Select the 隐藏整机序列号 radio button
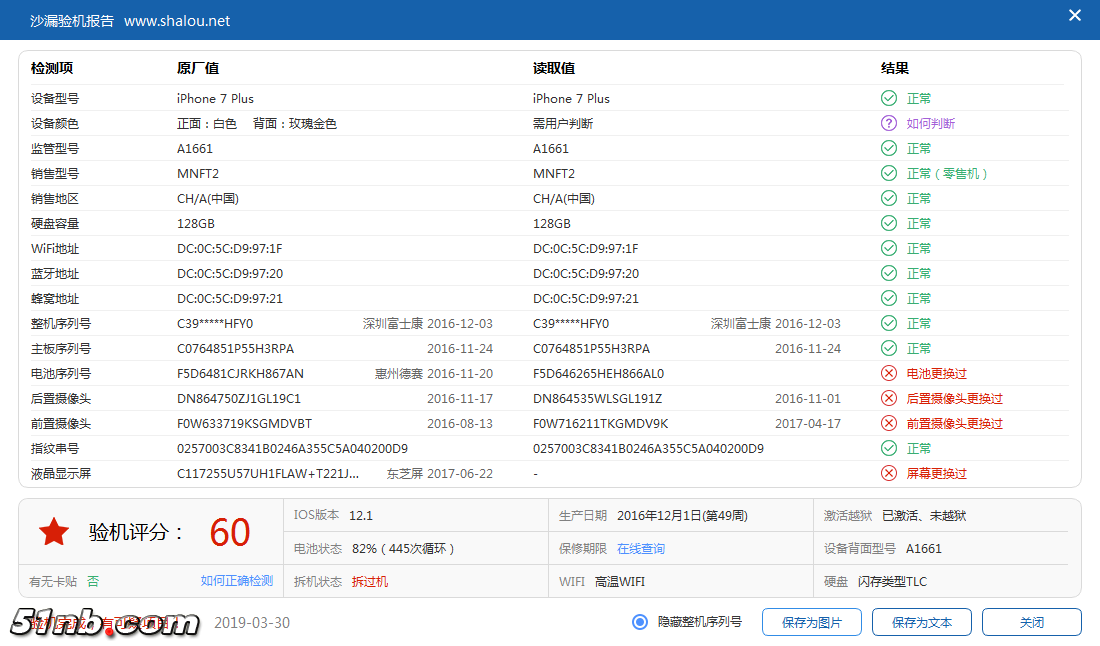1100x646 pixels. (x=638, y=621)
